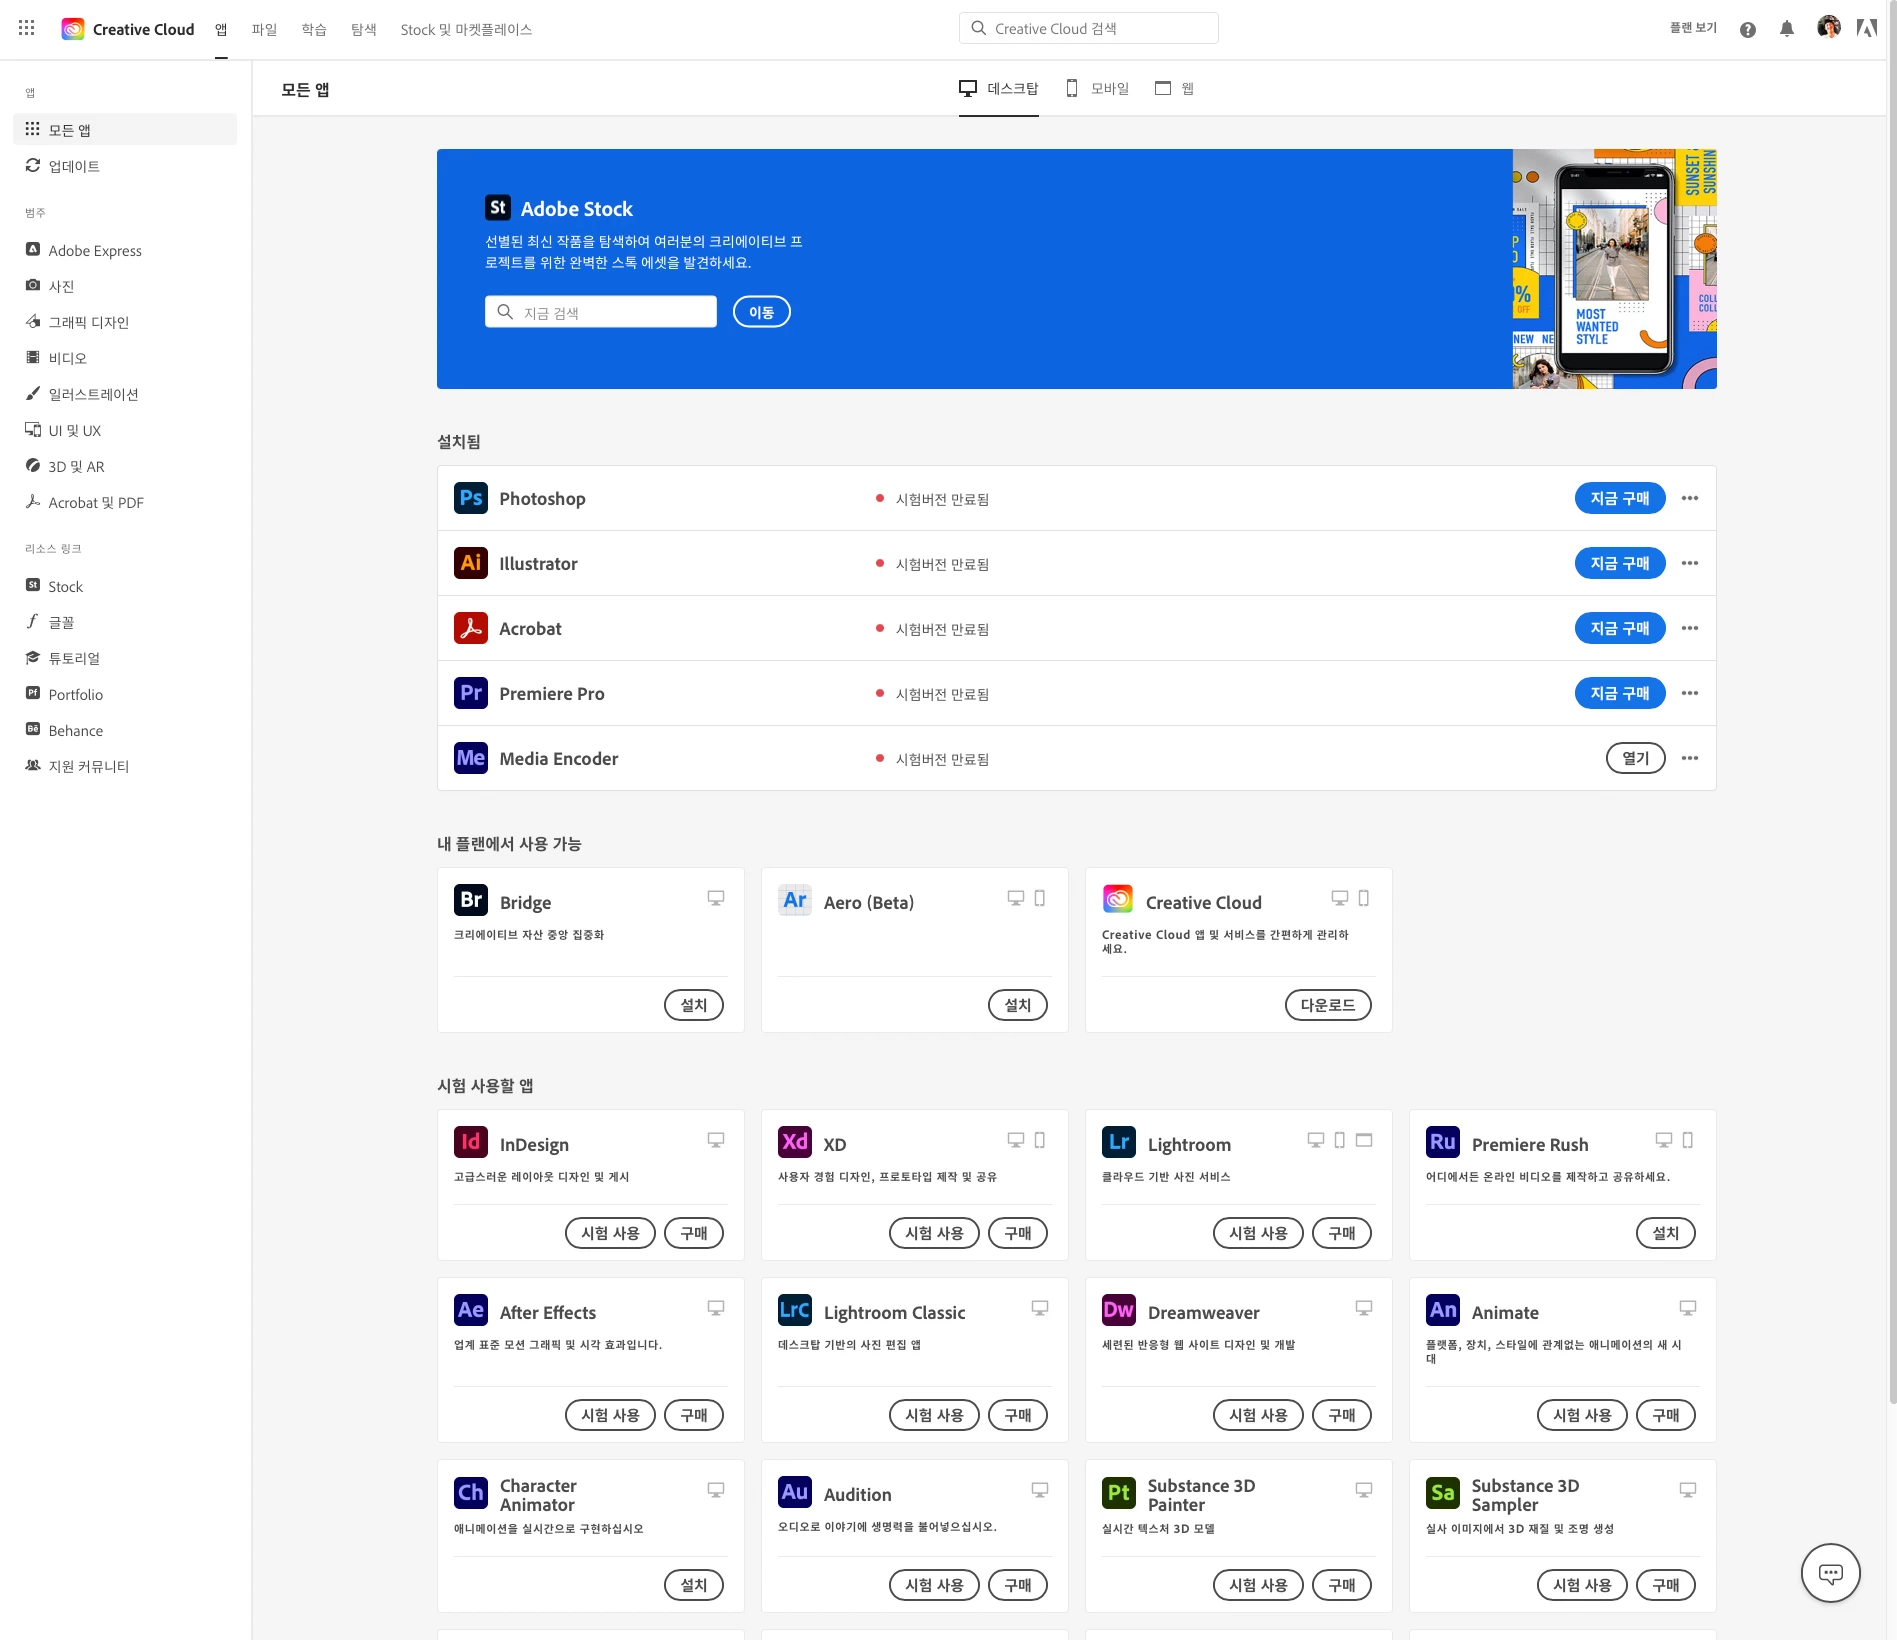The width and height of the screenshot is (1897, 1640).
Task: Open the chat support bubble icon
Action: [x=1831, y=1573]
